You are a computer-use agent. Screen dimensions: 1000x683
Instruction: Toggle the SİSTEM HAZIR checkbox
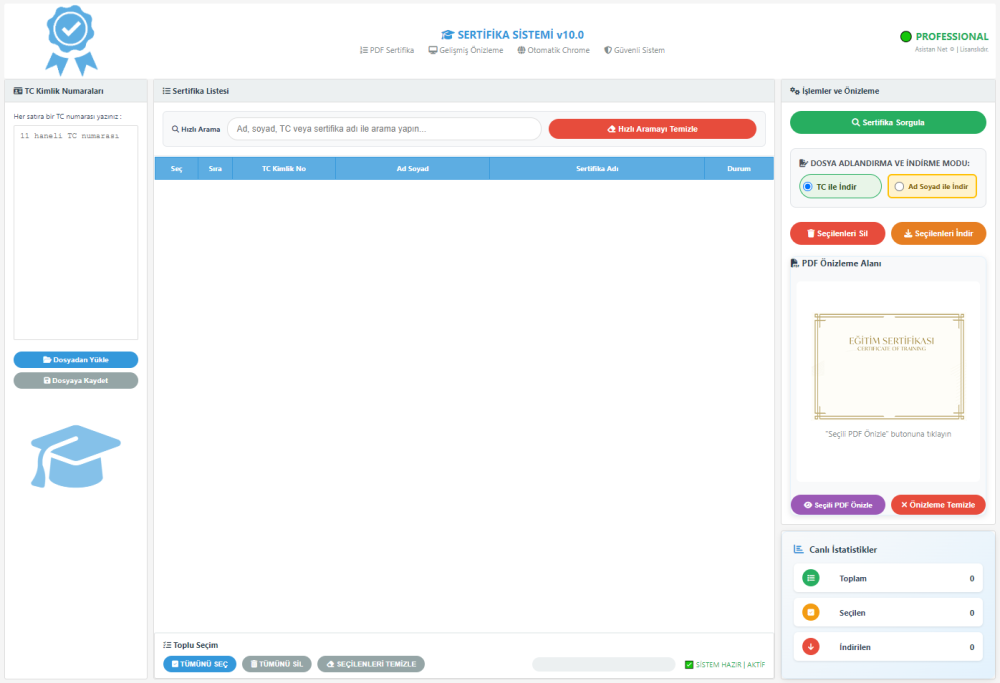pyautogui.click(x=689, y=665)
